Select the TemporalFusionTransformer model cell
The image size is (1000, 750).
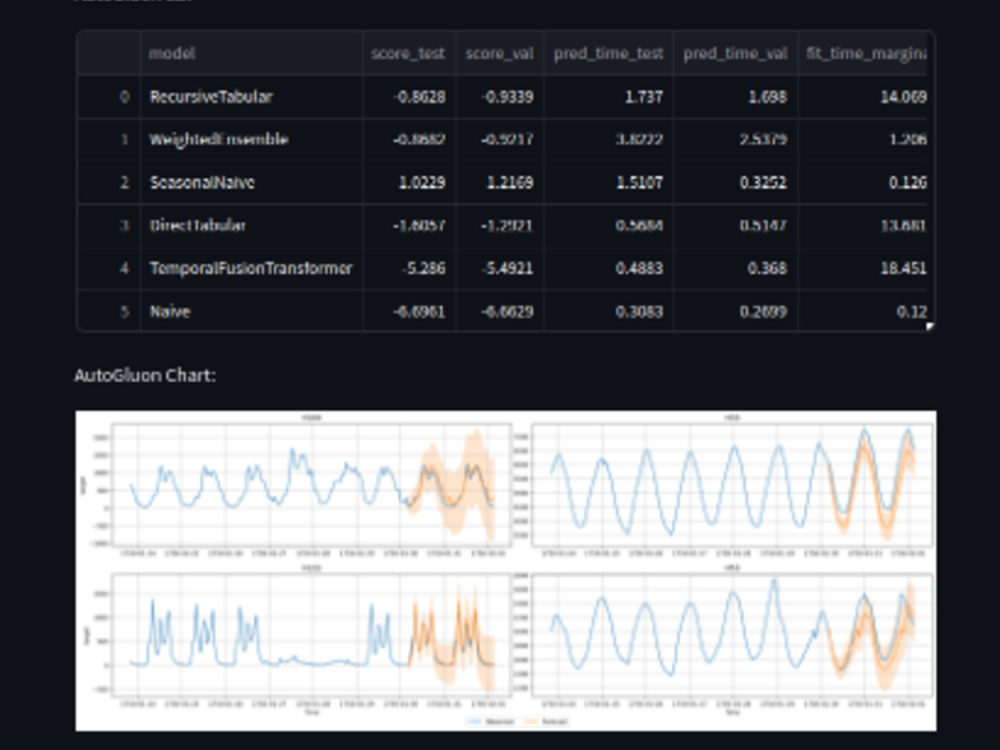pos(251,268)
